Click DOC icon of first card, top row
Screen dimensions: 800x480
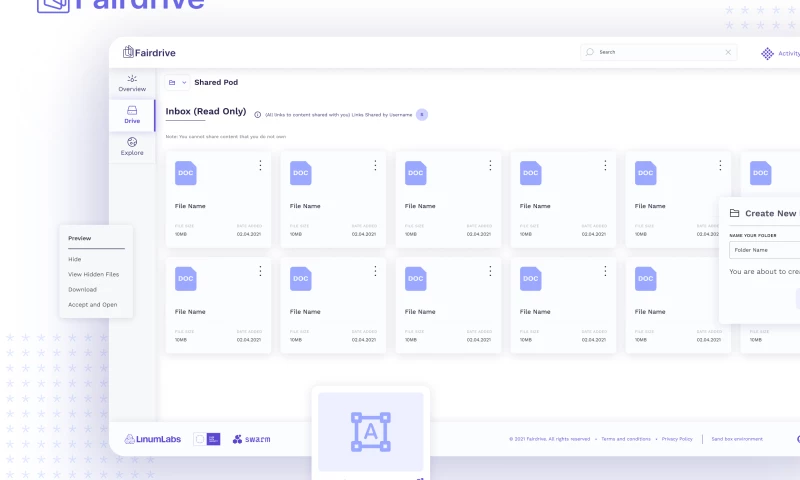[x=186, y=173]
